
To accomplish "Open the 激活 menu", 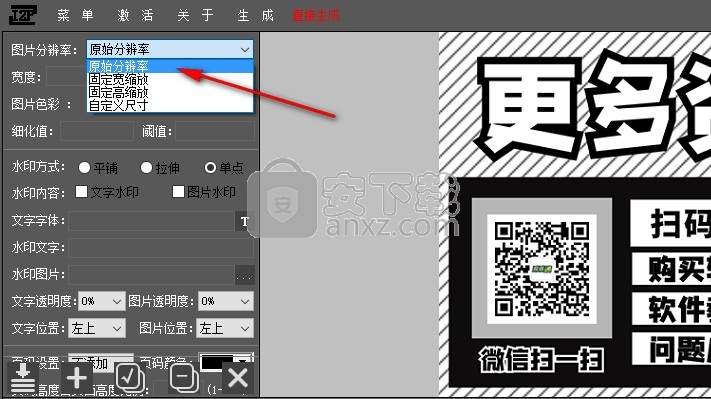I will [x=136, y=15].
